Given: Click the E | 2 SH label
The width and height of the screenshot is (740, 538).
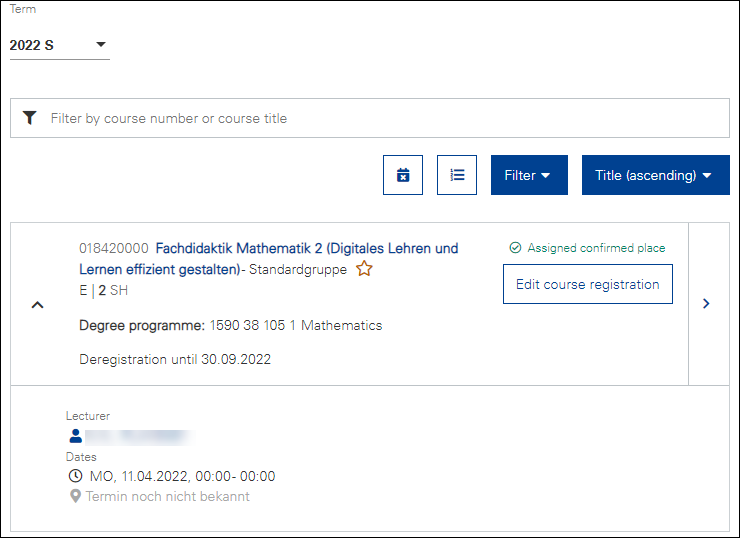Looking at the screenshot, I should [x=103, y=290].
